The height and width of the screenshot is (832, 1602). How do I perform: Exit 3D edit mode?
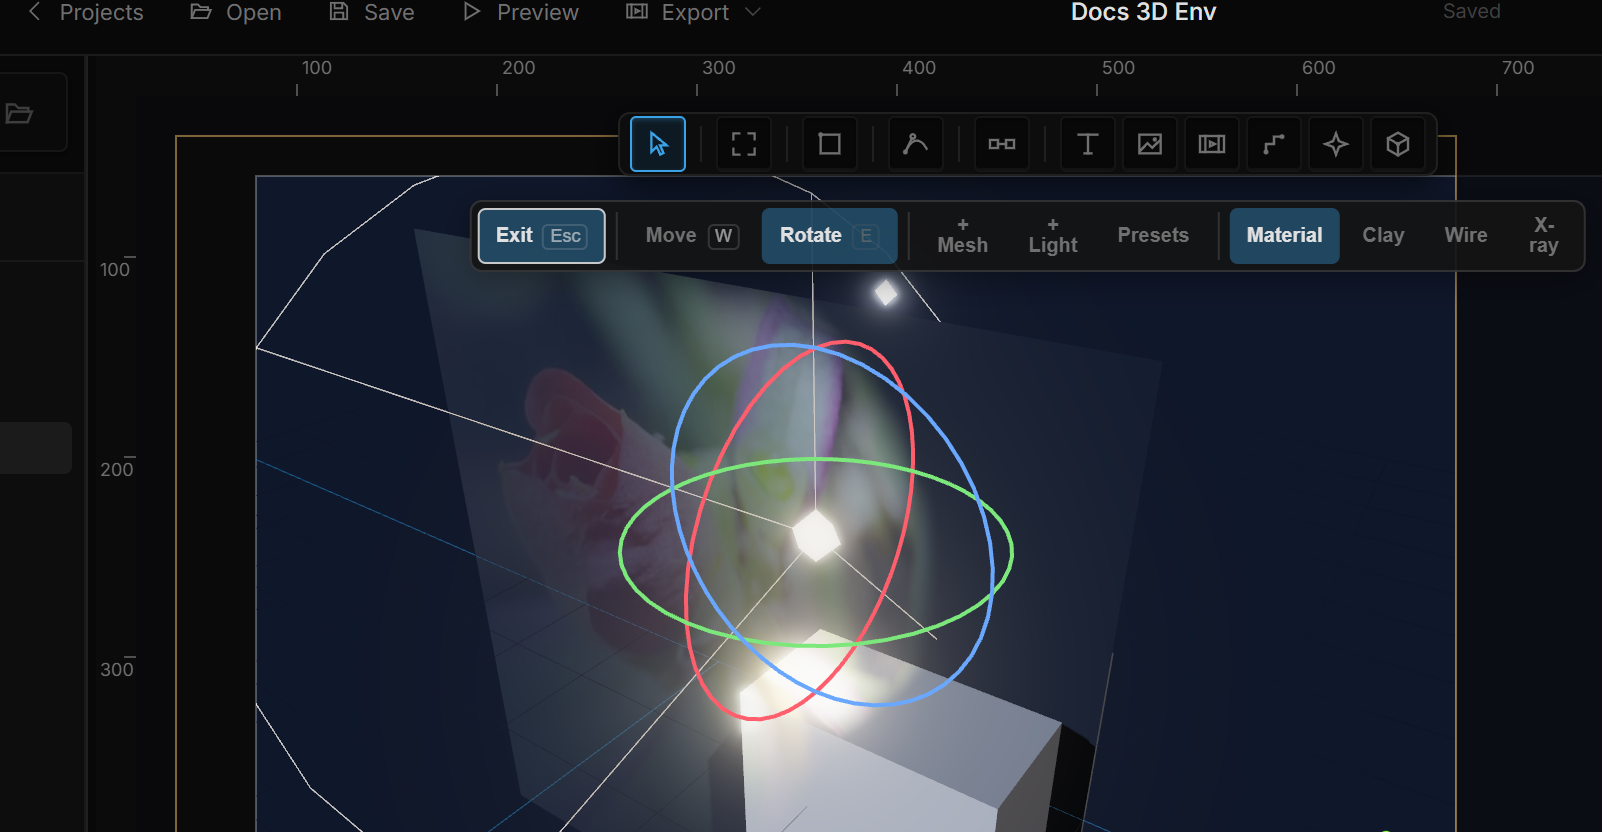pos(541,236)
